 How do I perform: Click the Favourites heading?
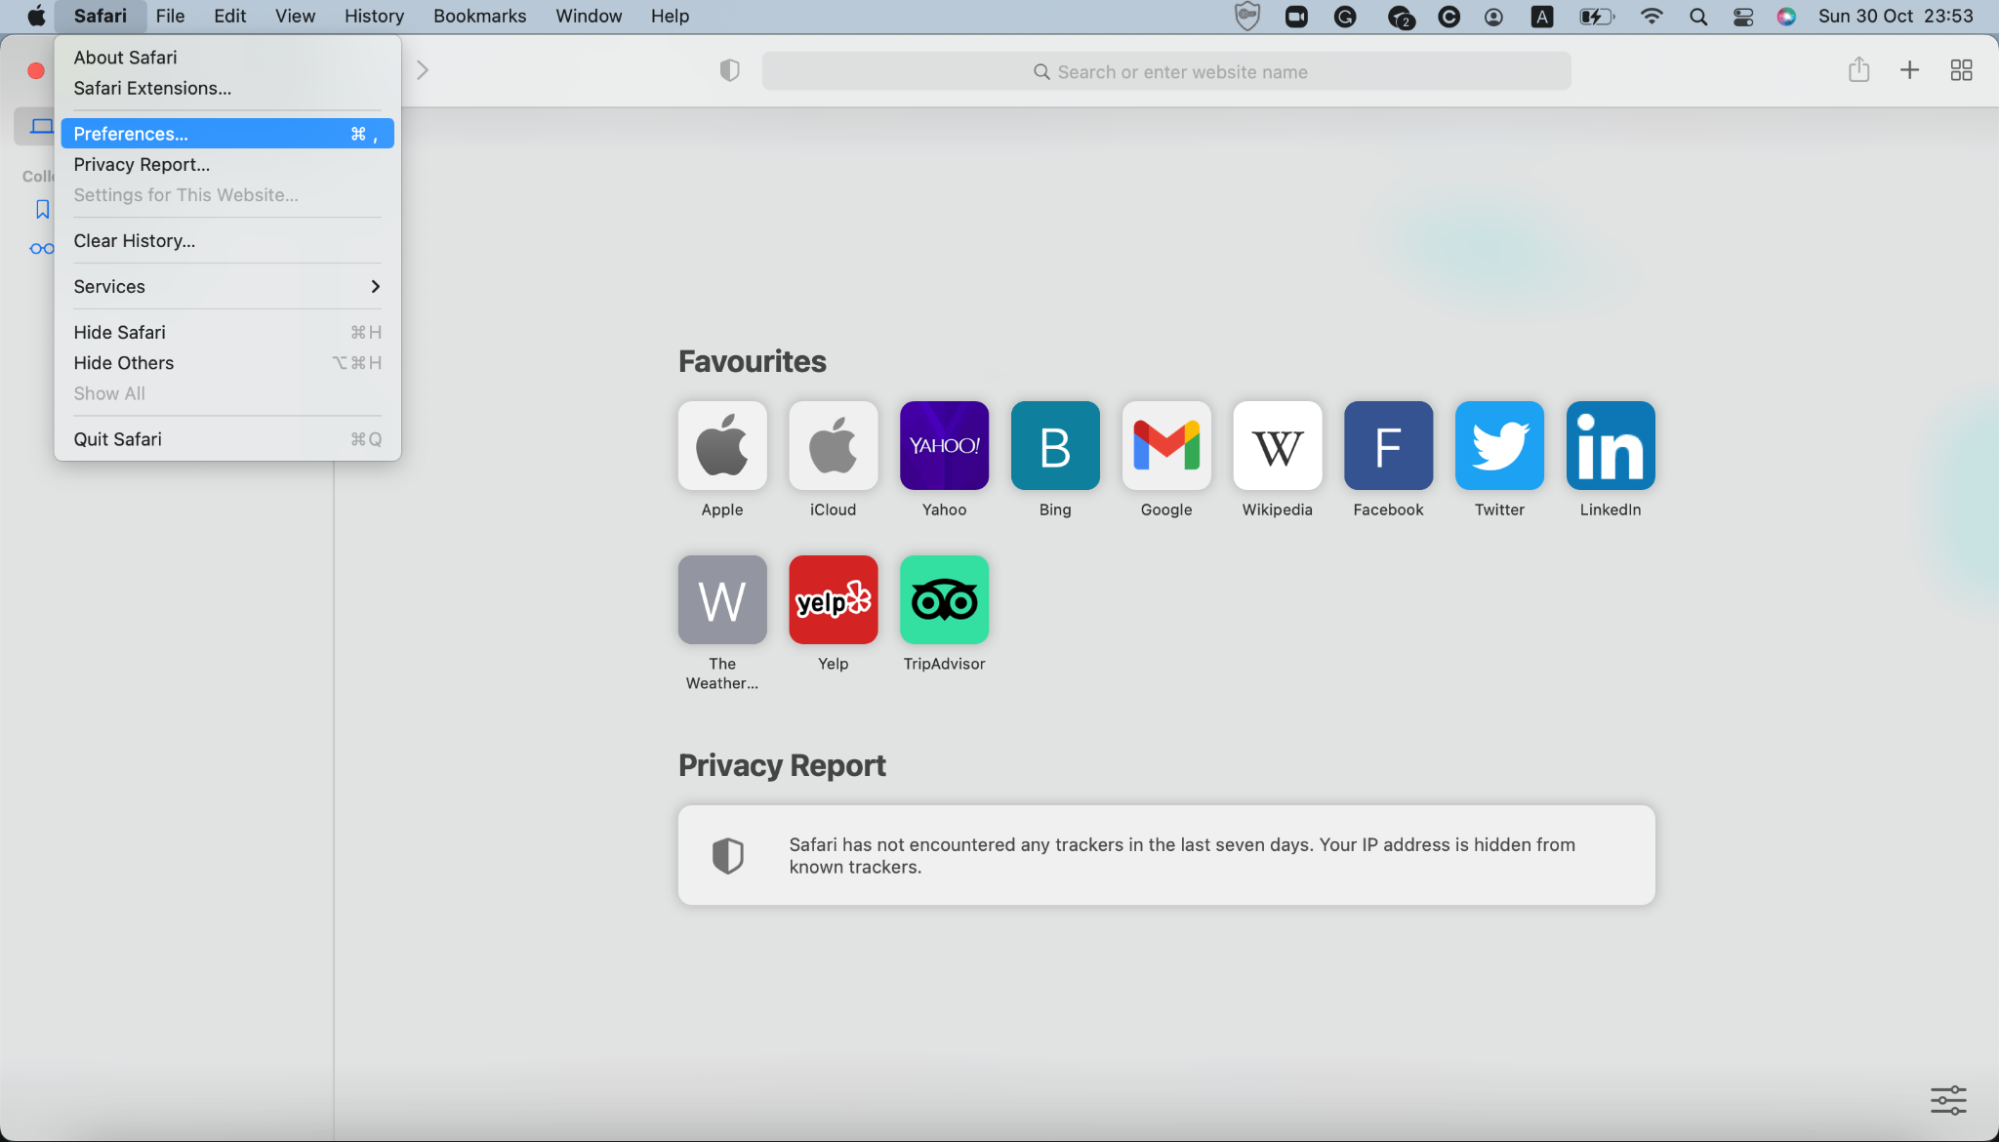pyautogui.click(x=752, y=361)
